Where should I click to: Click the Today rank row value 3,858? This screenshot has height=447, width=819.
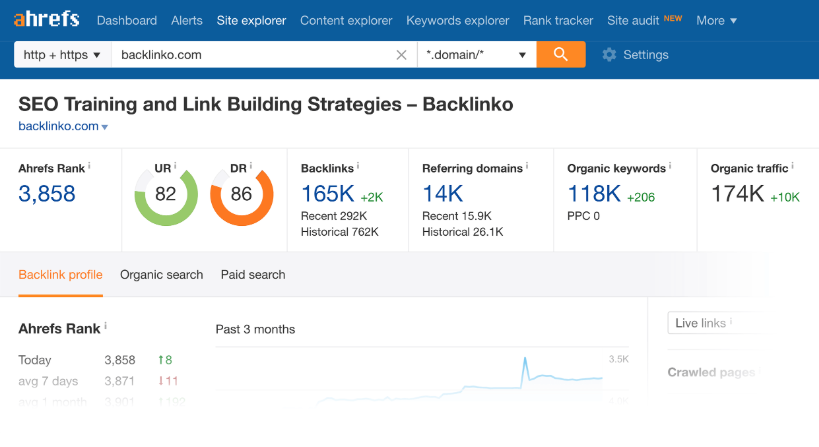click(x=120, y=360)
